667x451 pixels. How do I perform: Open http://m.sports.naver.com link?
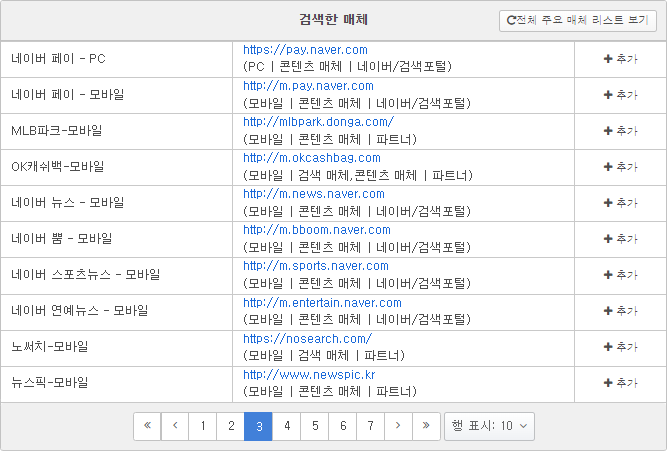316,266
